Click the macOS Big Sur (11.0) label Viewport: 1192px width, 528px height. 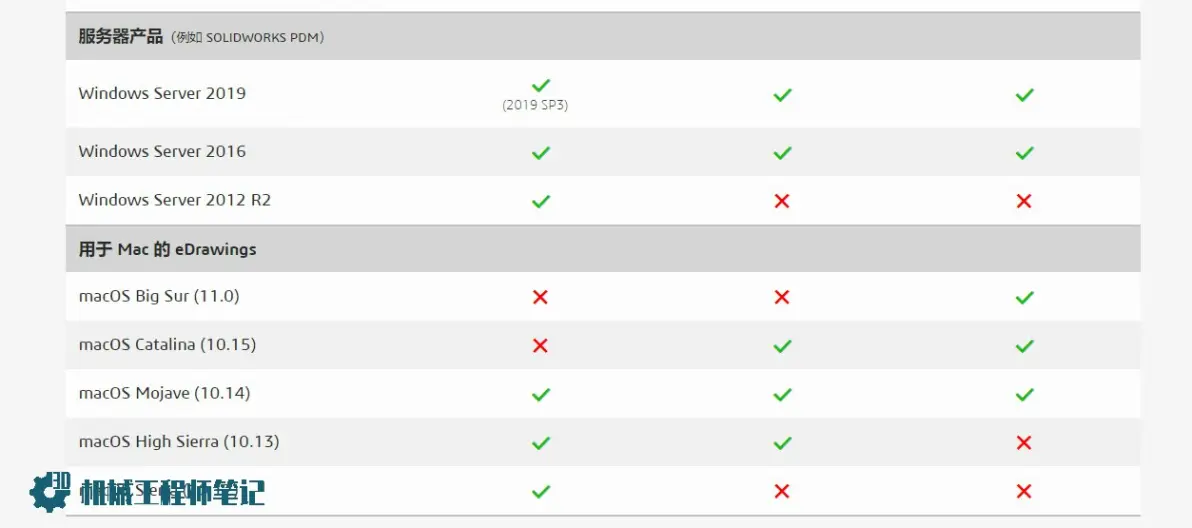pos(159,296)
